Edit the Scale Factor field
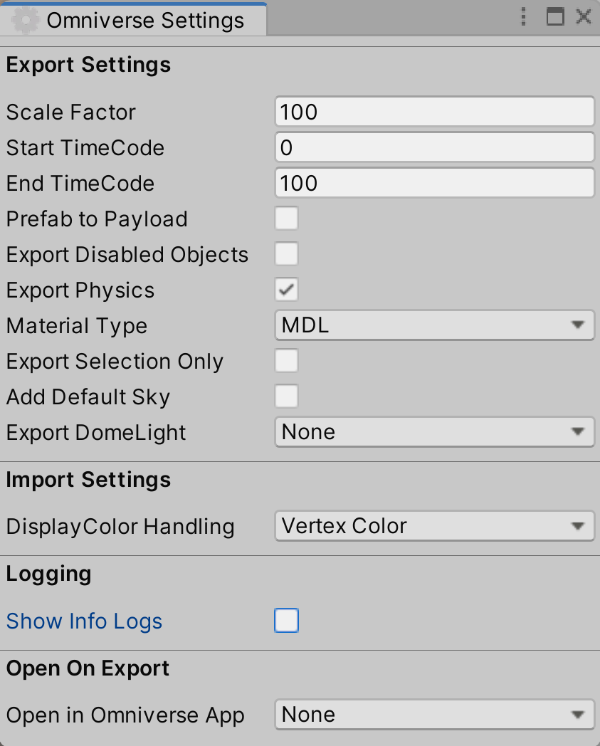Screen dimensions: 600x746 434,112
